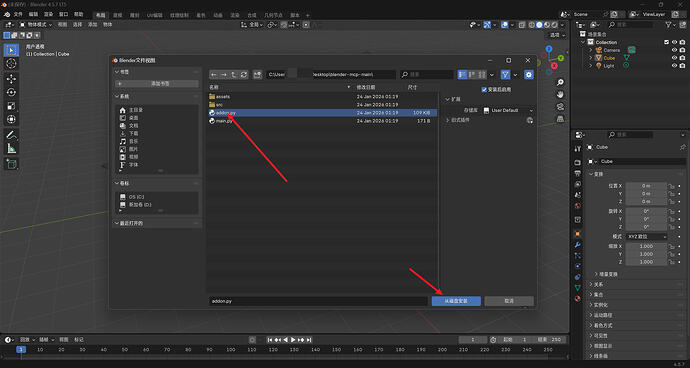Open the Modifiers wrench properties tab
Viewport: 690px width, 368px height.
[578, 245]
